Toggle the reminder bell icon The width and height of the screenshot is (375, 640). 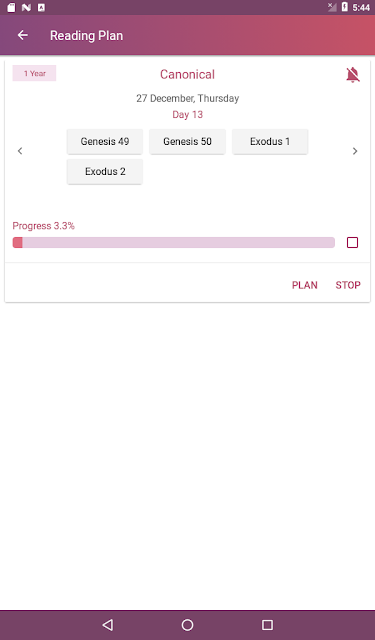[353, 75]
